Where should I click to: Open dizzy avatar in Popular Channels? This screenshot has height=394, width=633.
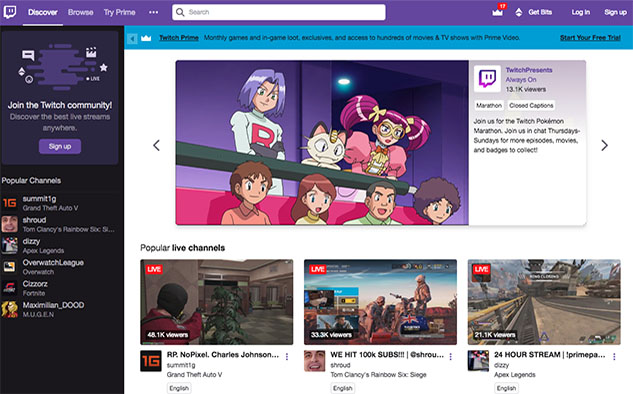point(10,245)
